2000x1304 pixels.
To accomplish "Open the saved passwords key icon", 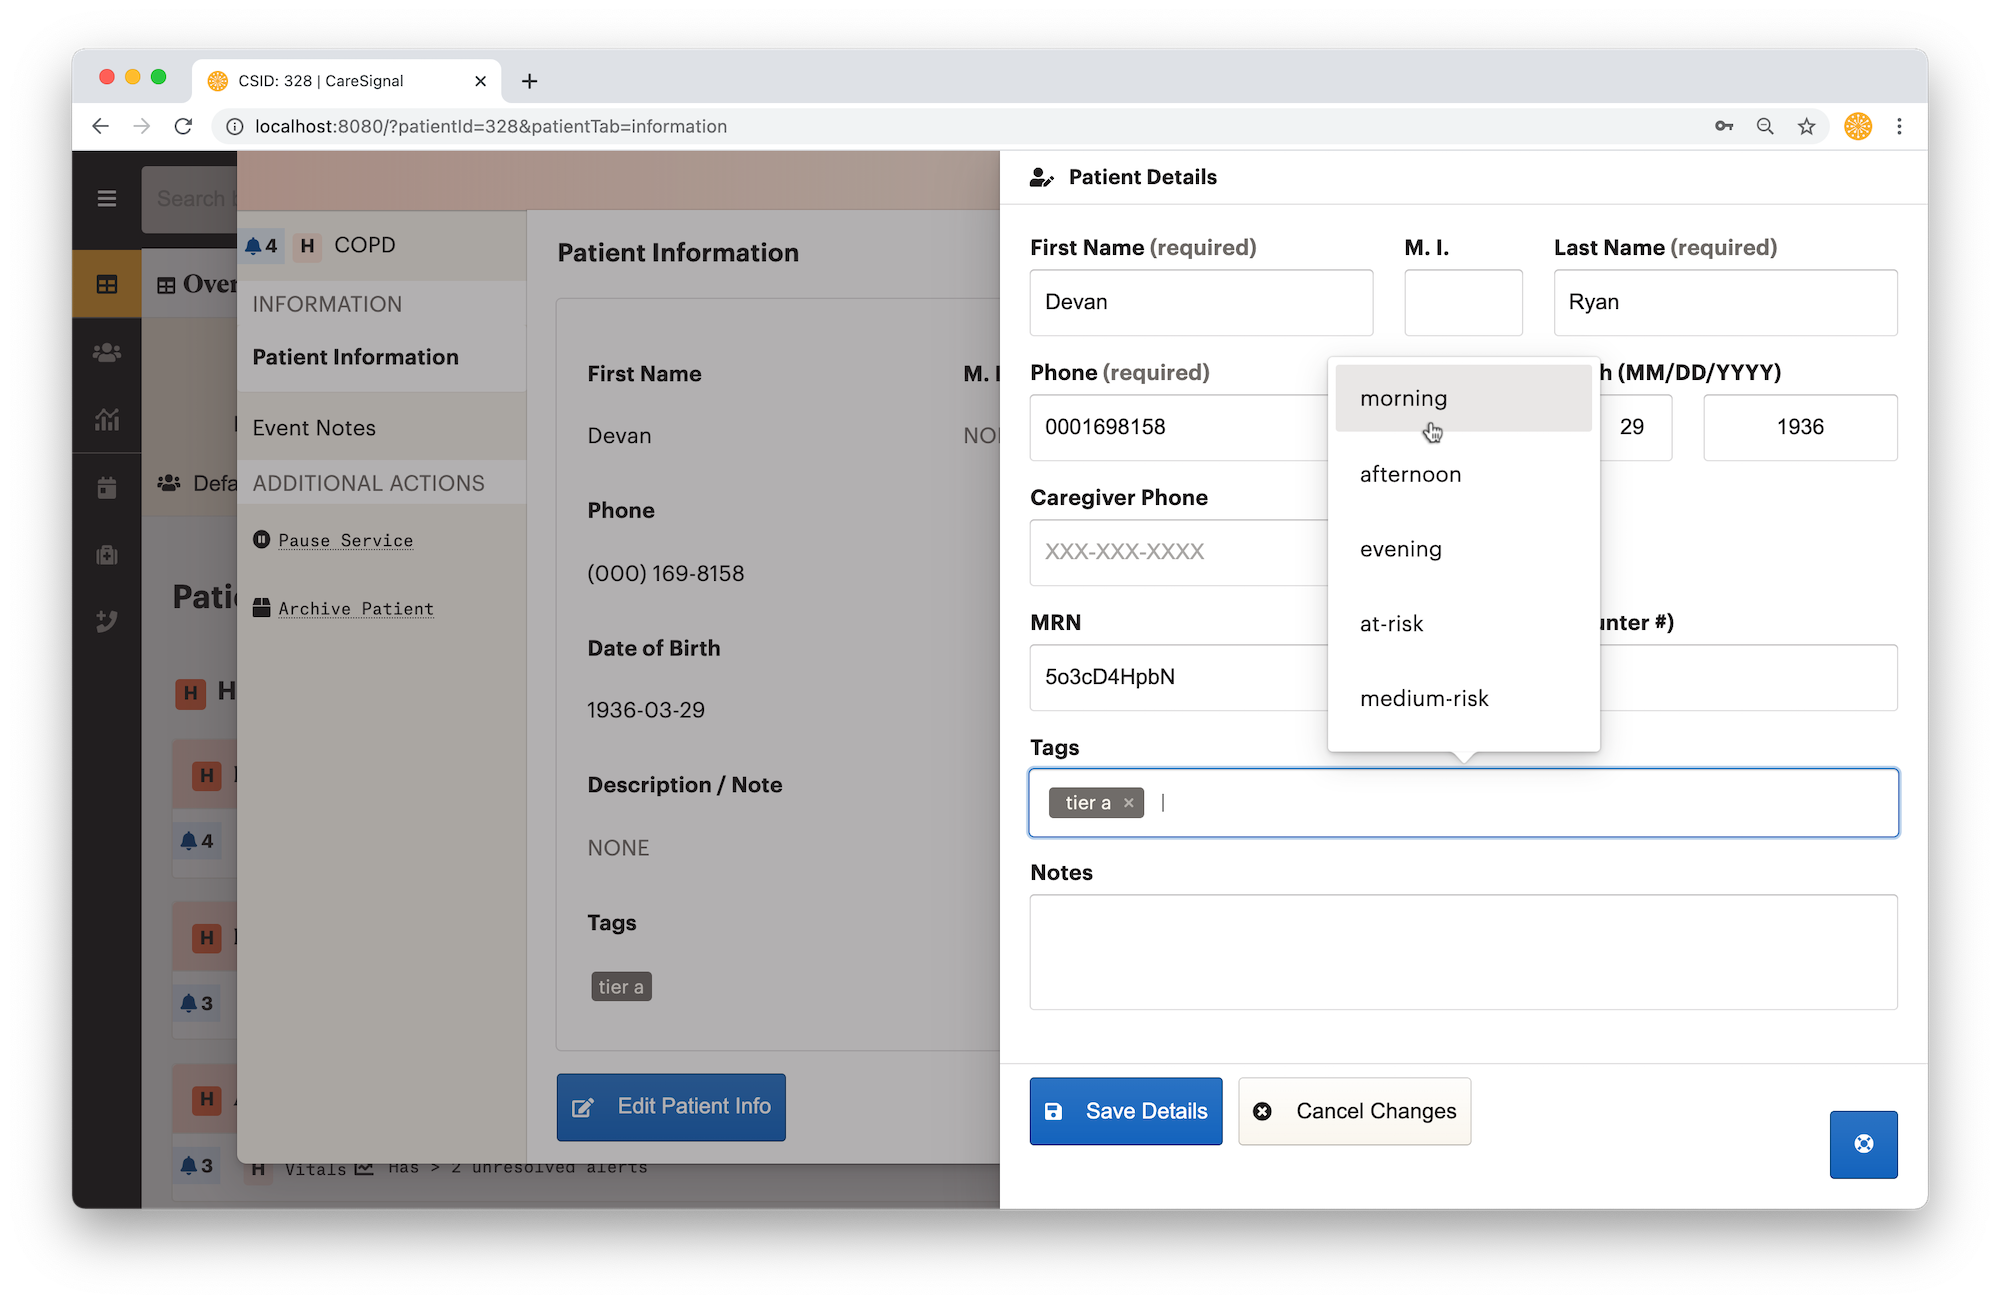I will [1724, 126].
